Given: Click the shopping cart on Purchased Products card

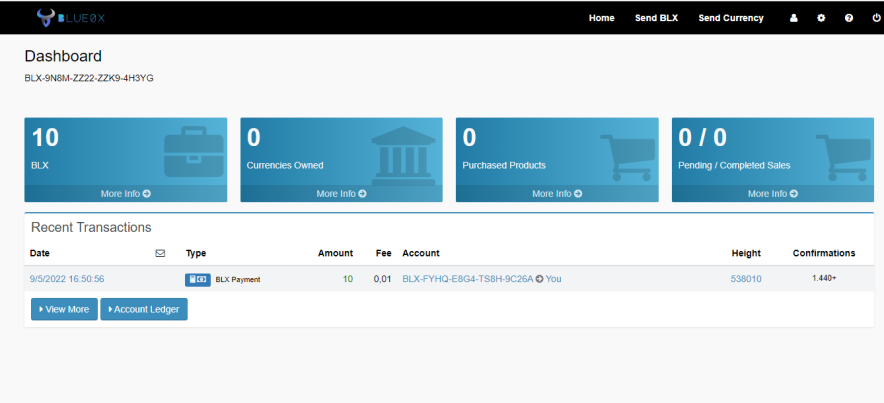Looking at the screenshot, I should (x=627, y=157).
